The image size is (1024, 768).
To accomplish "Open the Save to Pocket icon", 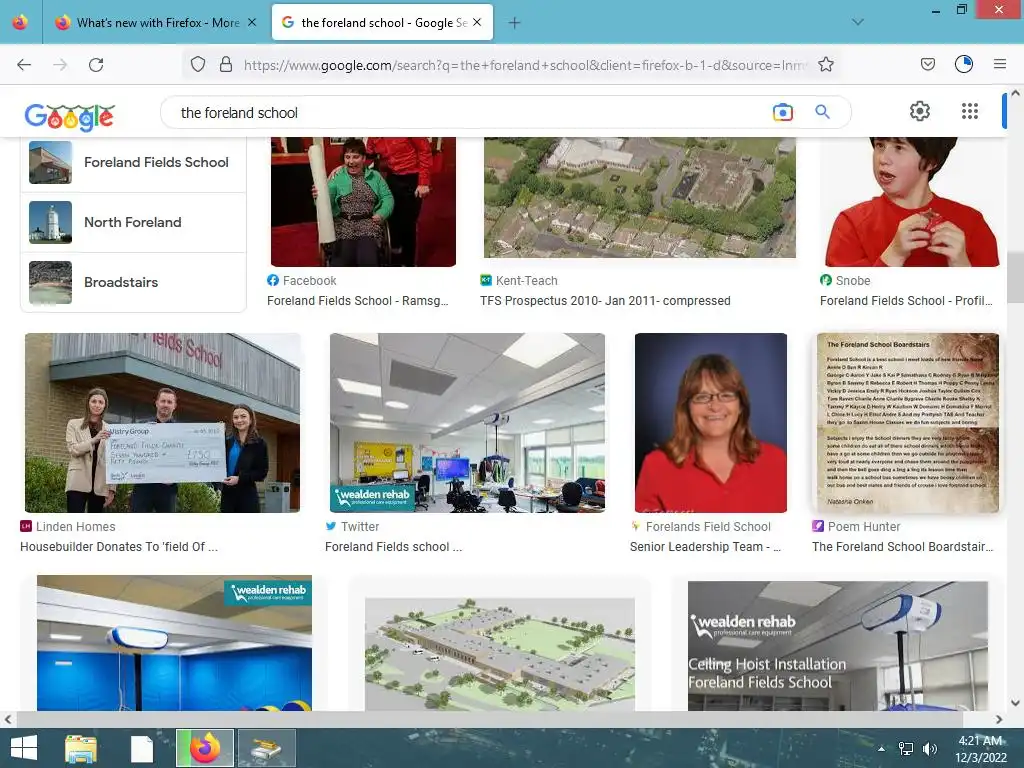I will [927, 64].
